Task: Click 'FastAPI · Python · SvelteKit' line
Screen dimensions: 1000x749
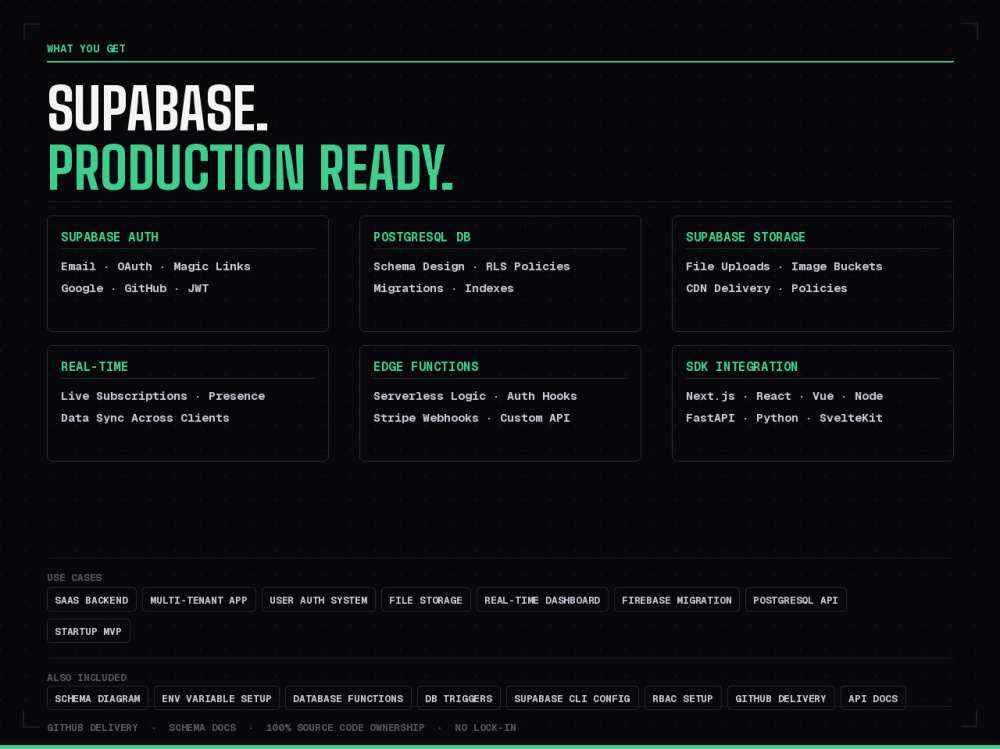Action: (784, 417)
